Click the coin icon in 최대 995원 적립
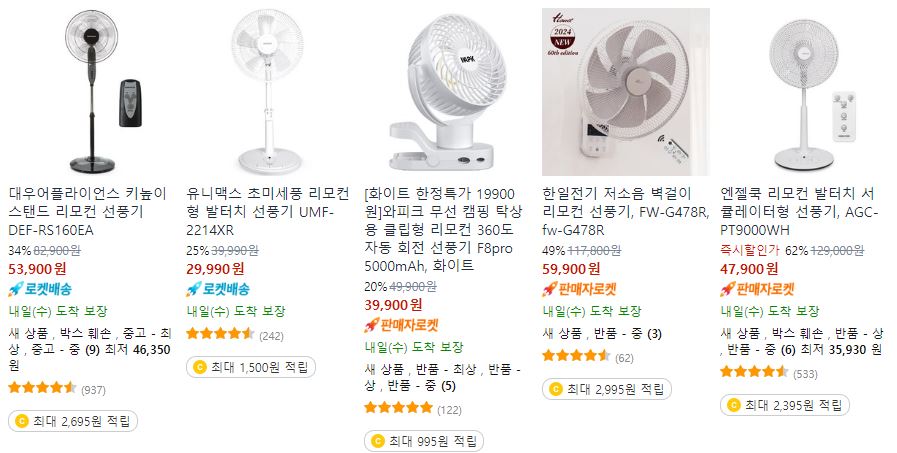The height and width of the screenshot is (453, 897). pos(378,441)
